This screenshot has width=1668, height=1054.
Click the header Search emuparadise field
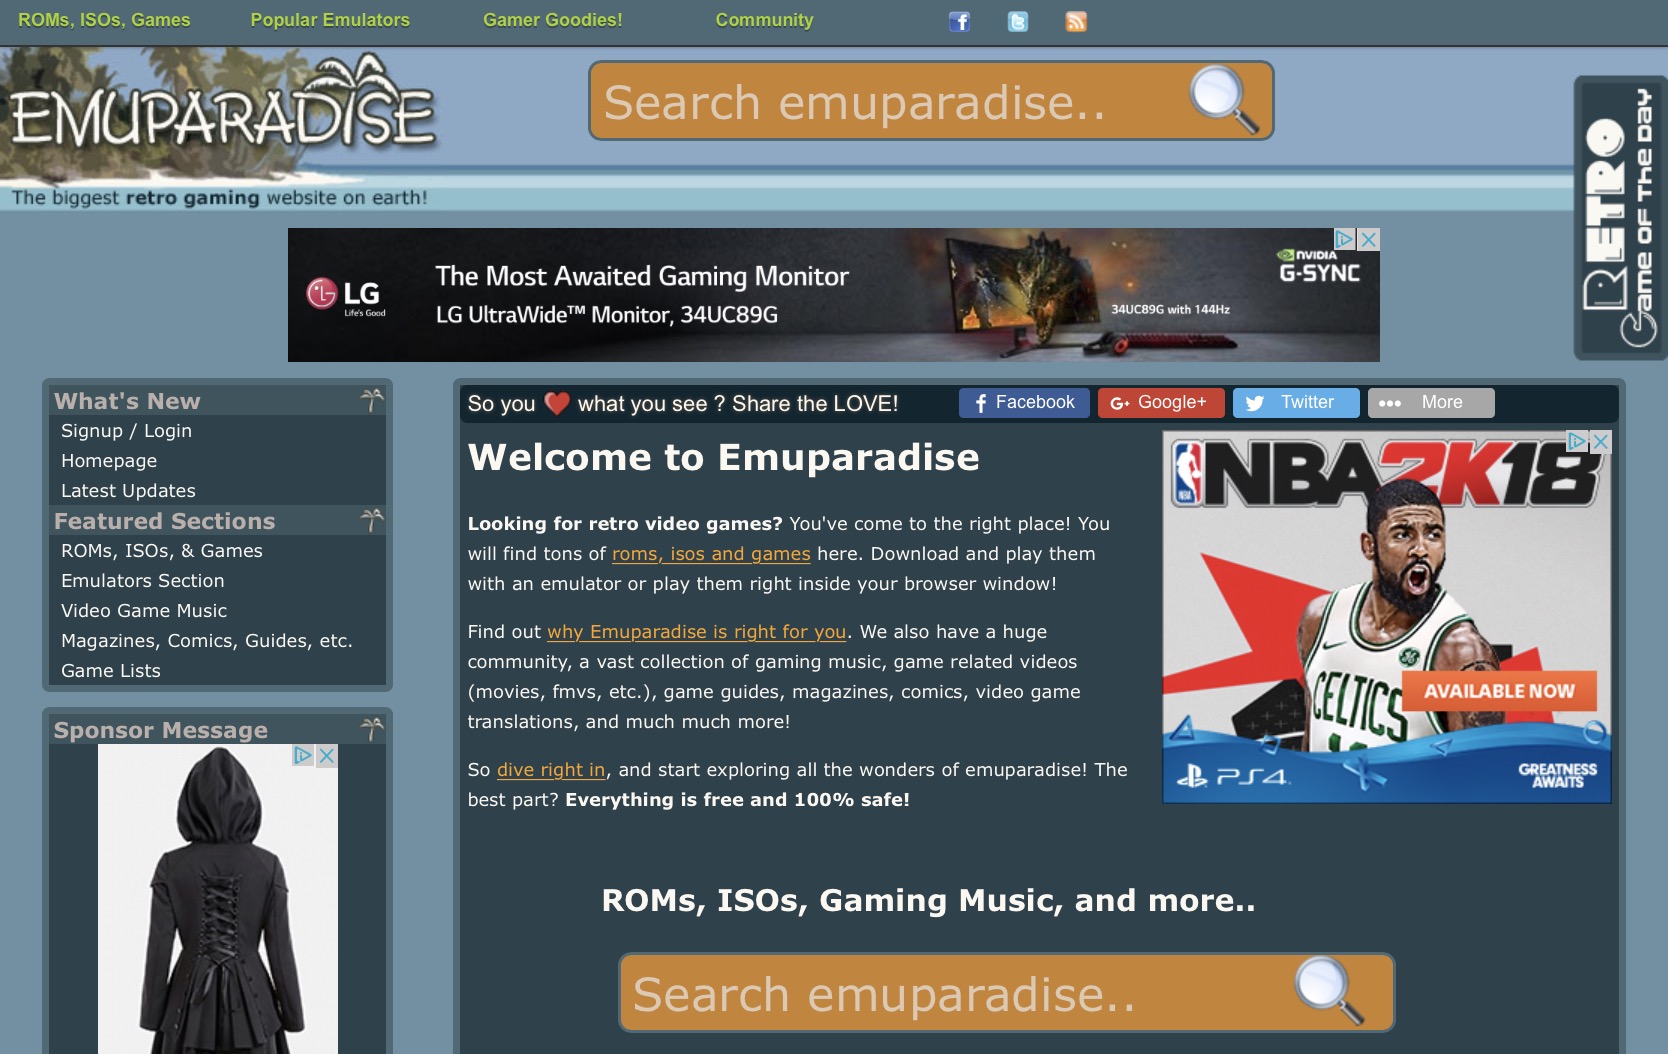click(880, 101)
